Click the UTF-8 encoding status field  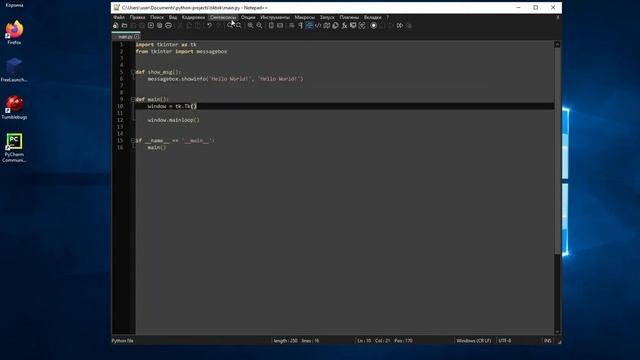504,340
